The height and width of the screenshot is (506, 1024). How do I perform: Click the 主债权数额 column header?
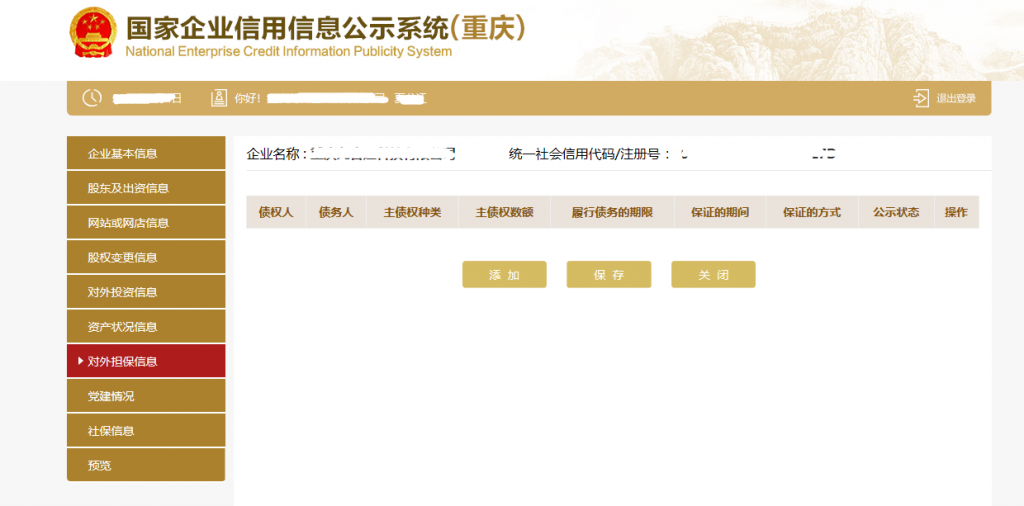pyautogui.click(x=504, y=212)
